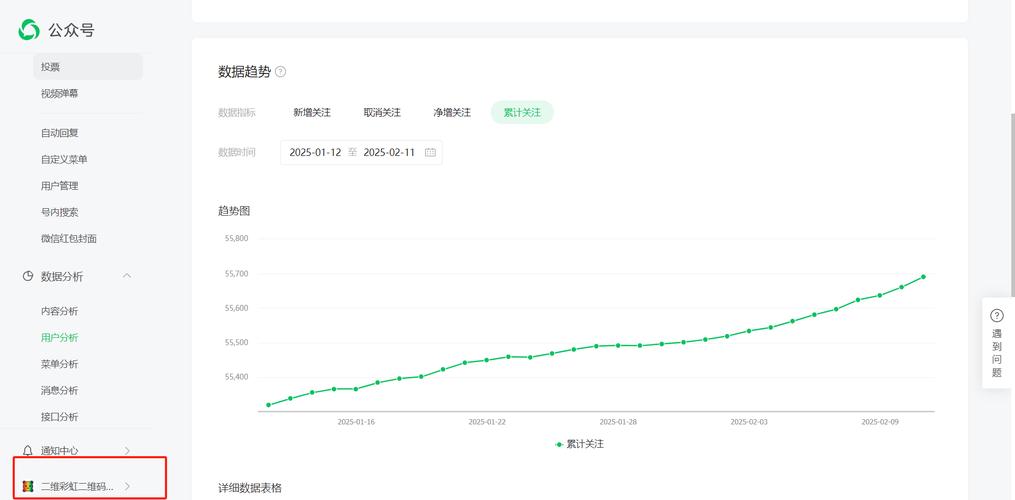Click the last data point on trend line
1015x500 pixels.
point(923,277)
